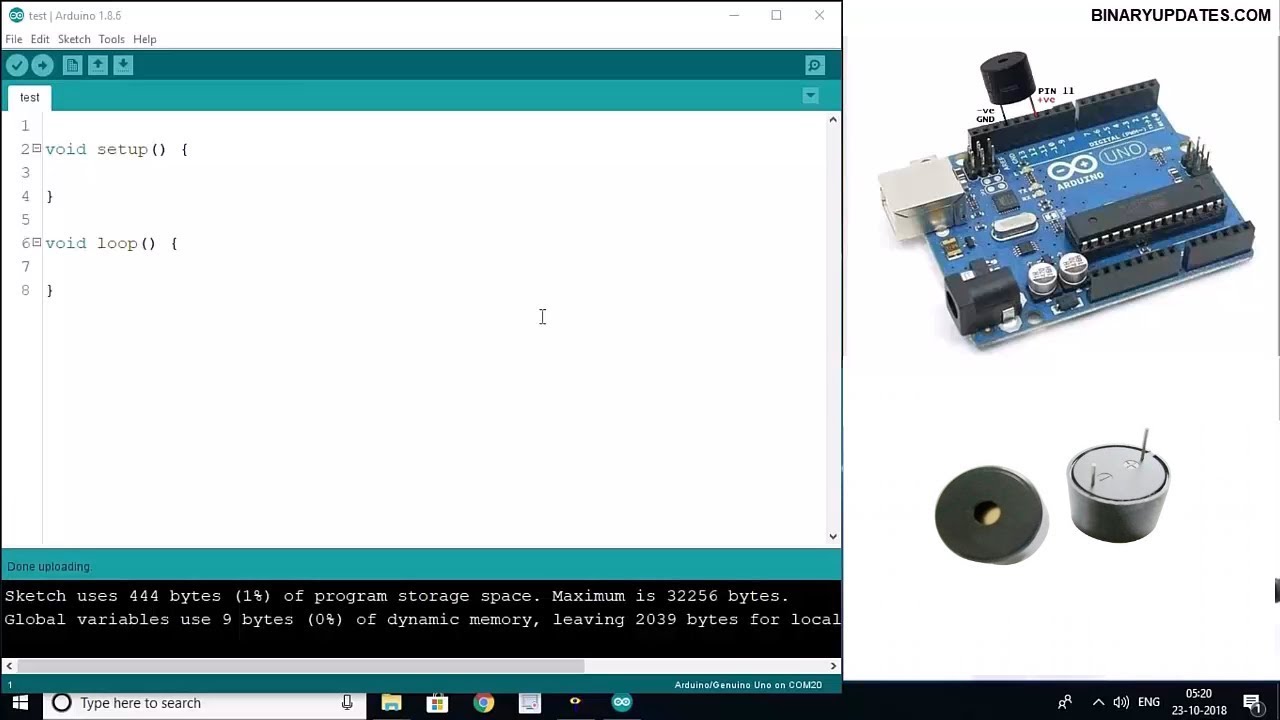Image resolution: width=1280 pixels, height=720 pixels.
Task: Switch to Arduino IDE taskbar icon
Action: click(x=622, y=703)
